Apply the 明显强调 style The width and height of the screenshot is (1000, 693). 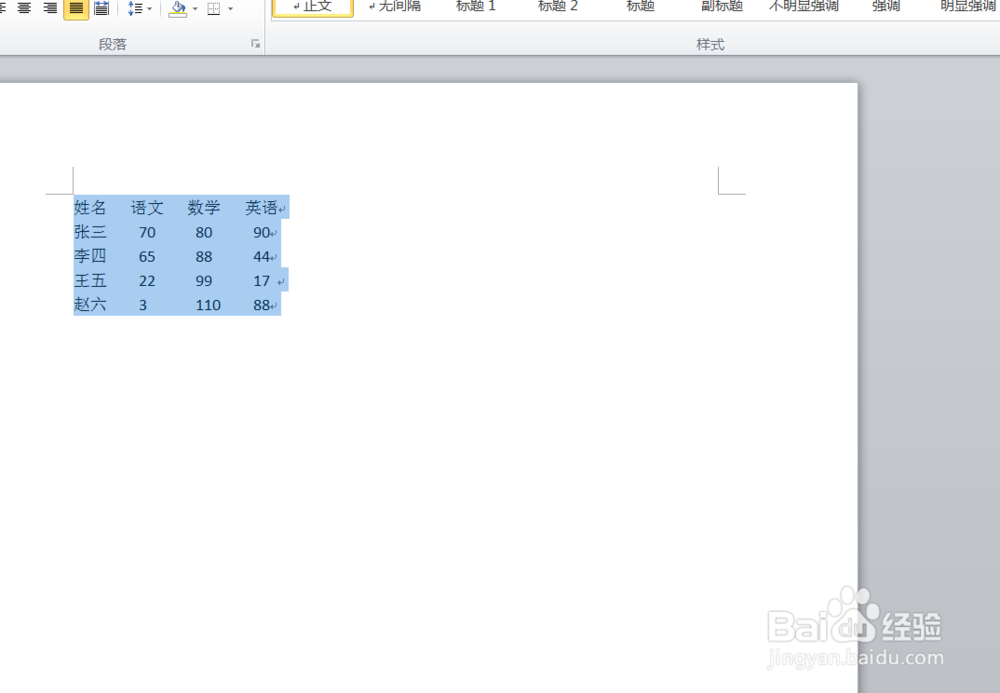(x=967, y=6)
